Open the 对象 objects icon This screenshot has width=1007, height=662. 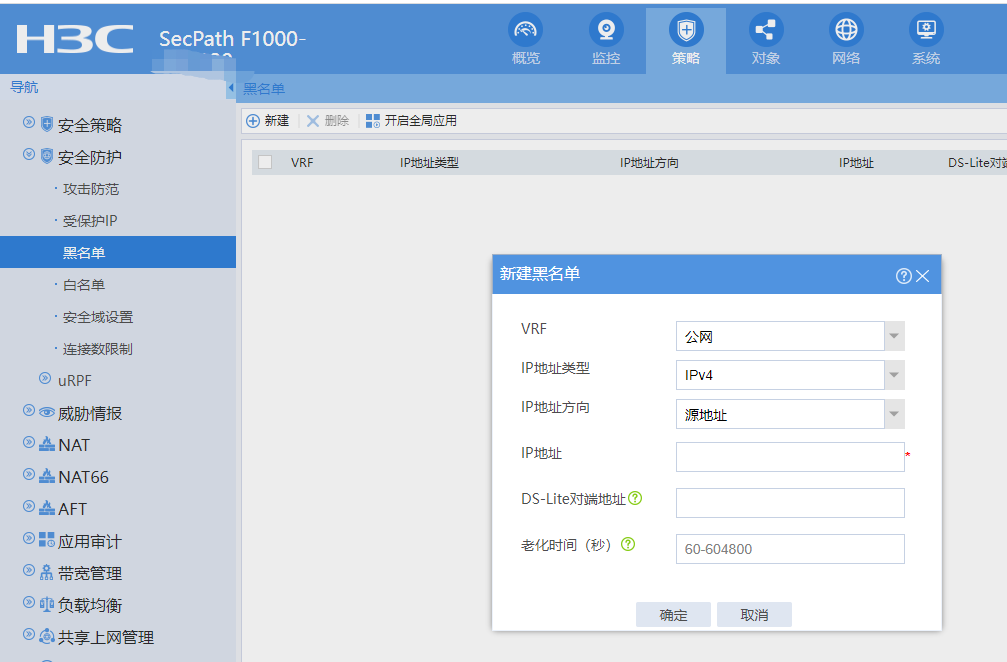[766, 30]
